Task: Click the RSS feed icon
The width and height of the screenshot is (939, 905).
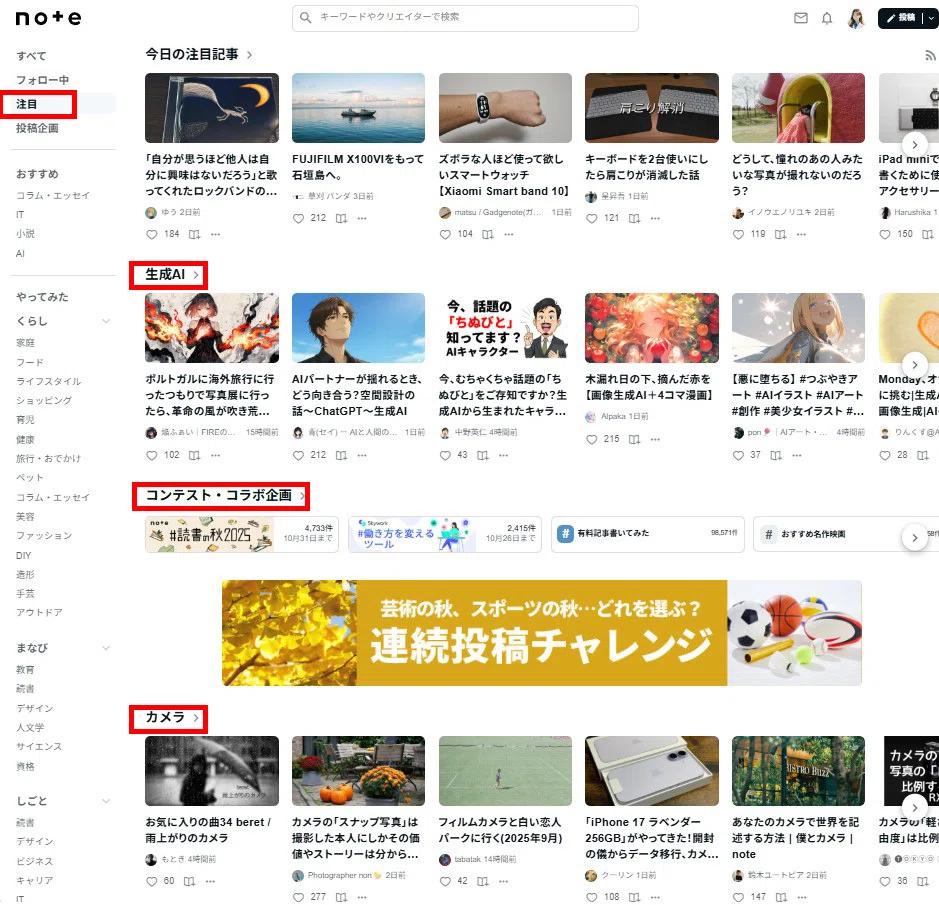Action: tap(930, 56)
